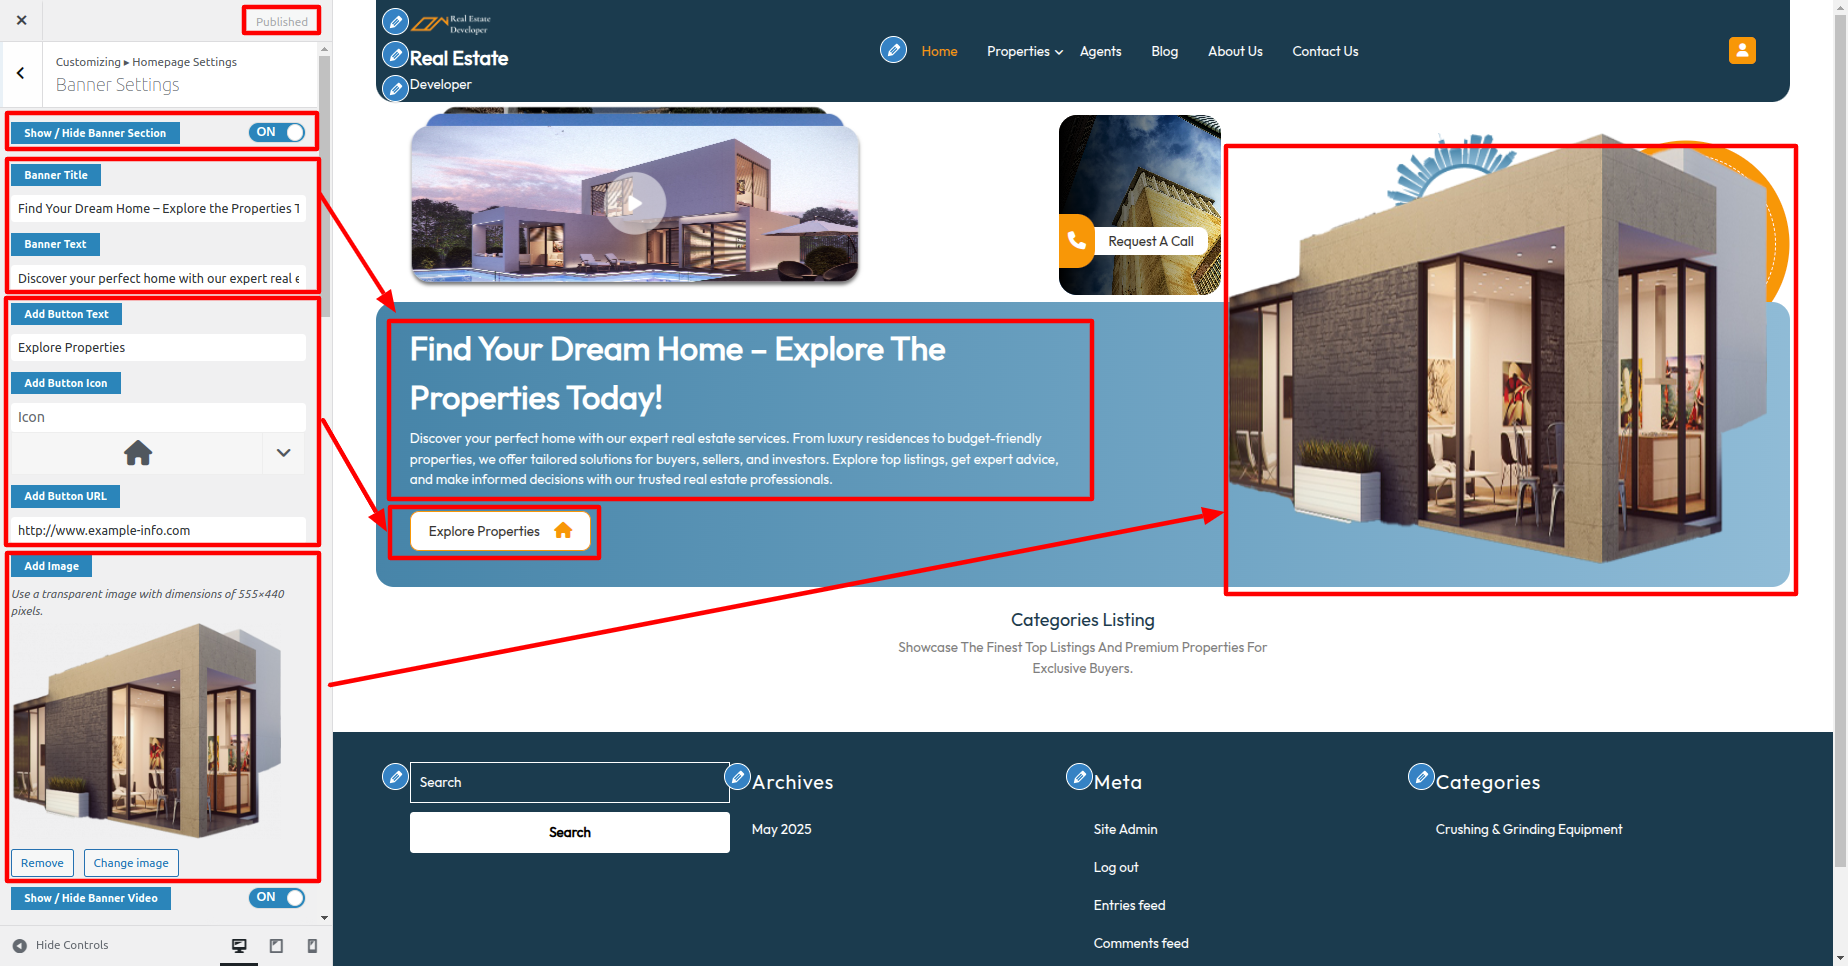Open the Contact Us page

1325,51
